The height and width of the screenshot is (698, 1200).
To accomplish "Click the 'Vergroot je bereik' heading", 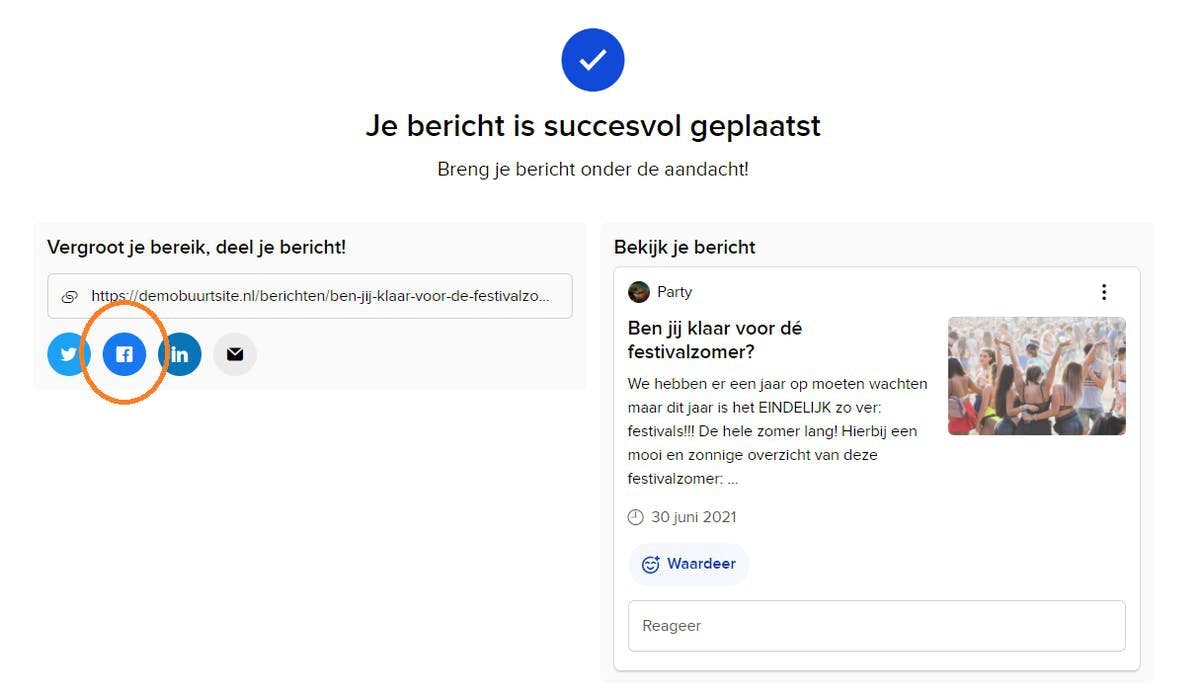I will click(196, 247).
